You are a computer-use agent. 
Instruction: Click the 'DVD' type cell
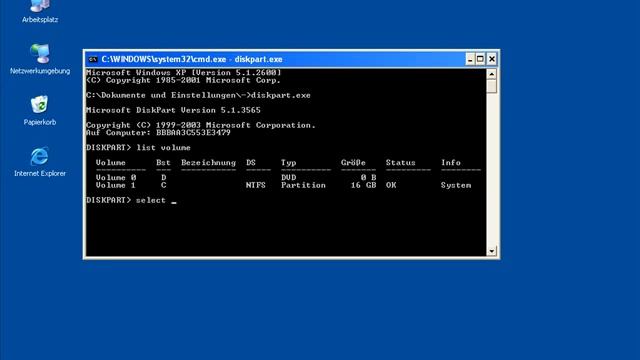[289, 178]
